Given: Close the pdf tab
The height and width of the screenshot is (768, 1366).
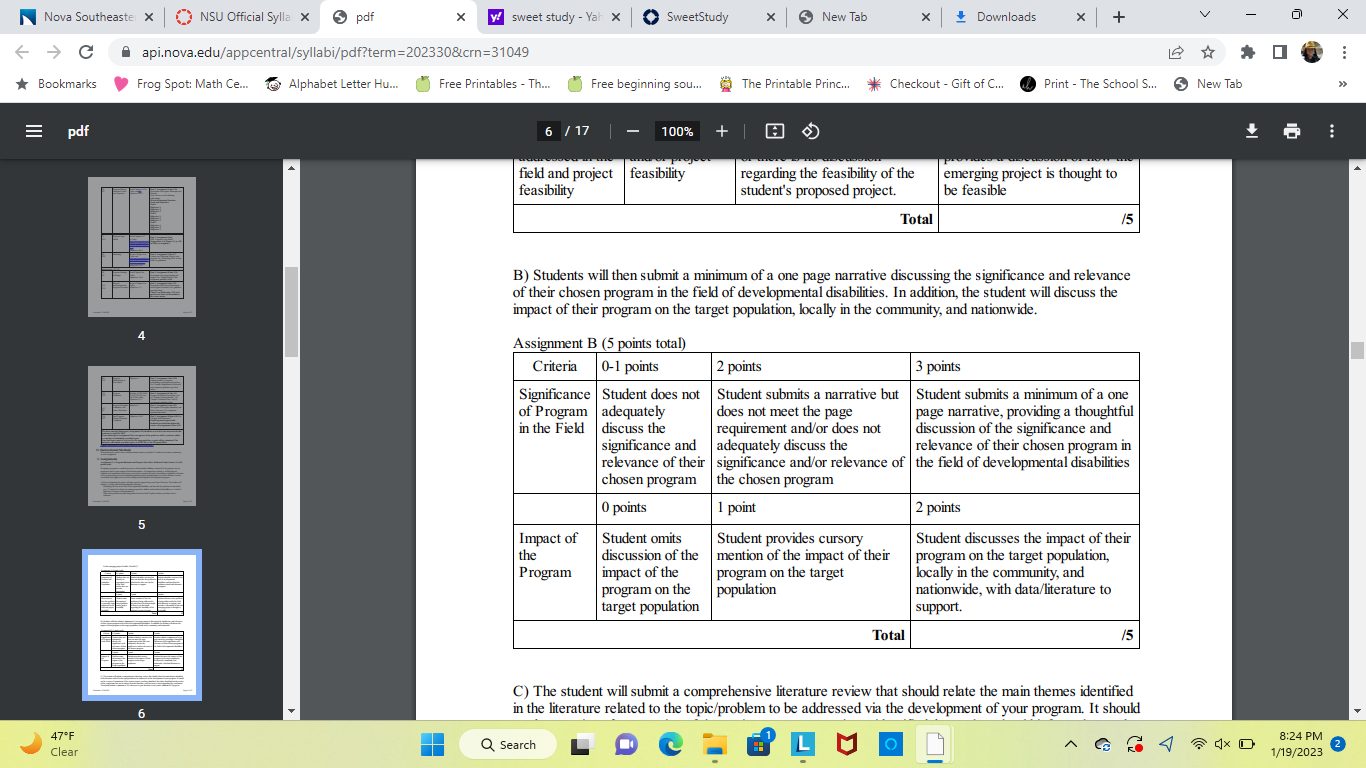Looking at the screenshot, I should point(460,17).
